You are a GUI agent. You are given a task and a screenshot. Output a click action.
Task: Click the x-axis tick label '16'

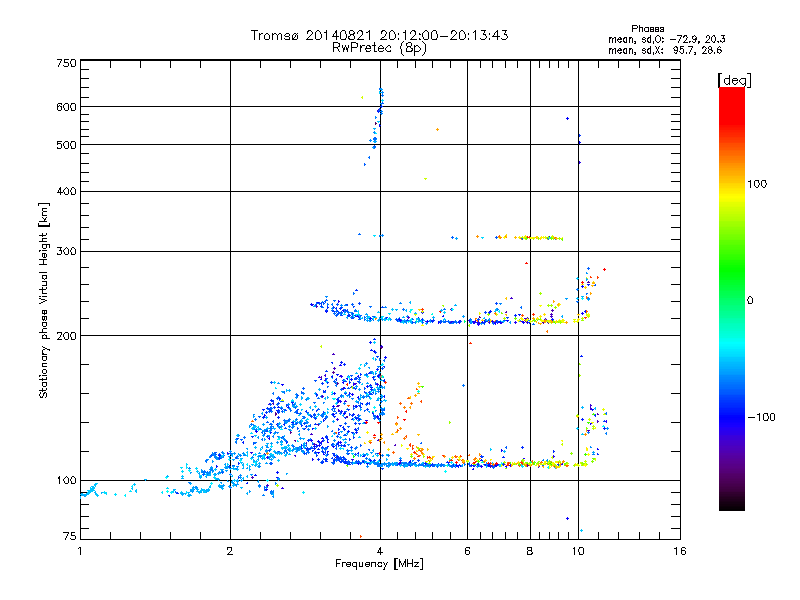(x=680, y=551)
